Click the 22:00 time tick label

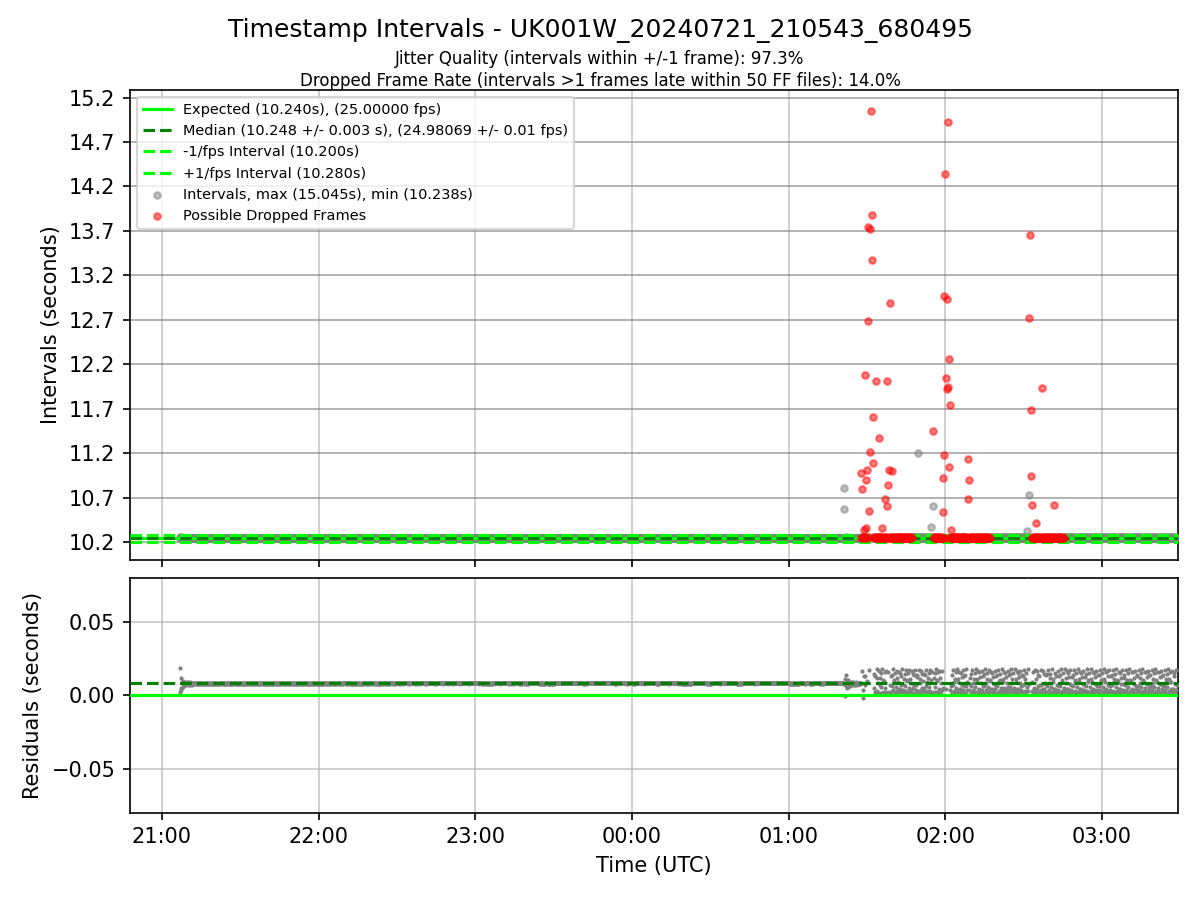tap(319, 836)
